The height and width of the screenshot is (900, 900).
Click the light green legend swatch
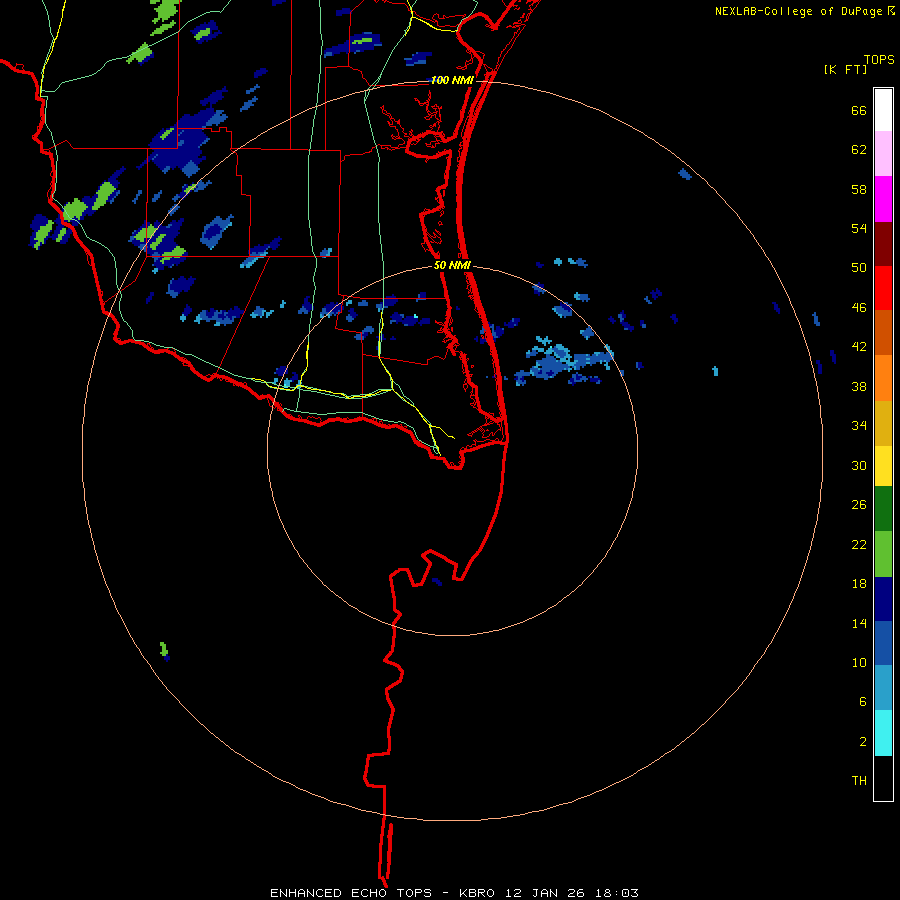[883, 554]
